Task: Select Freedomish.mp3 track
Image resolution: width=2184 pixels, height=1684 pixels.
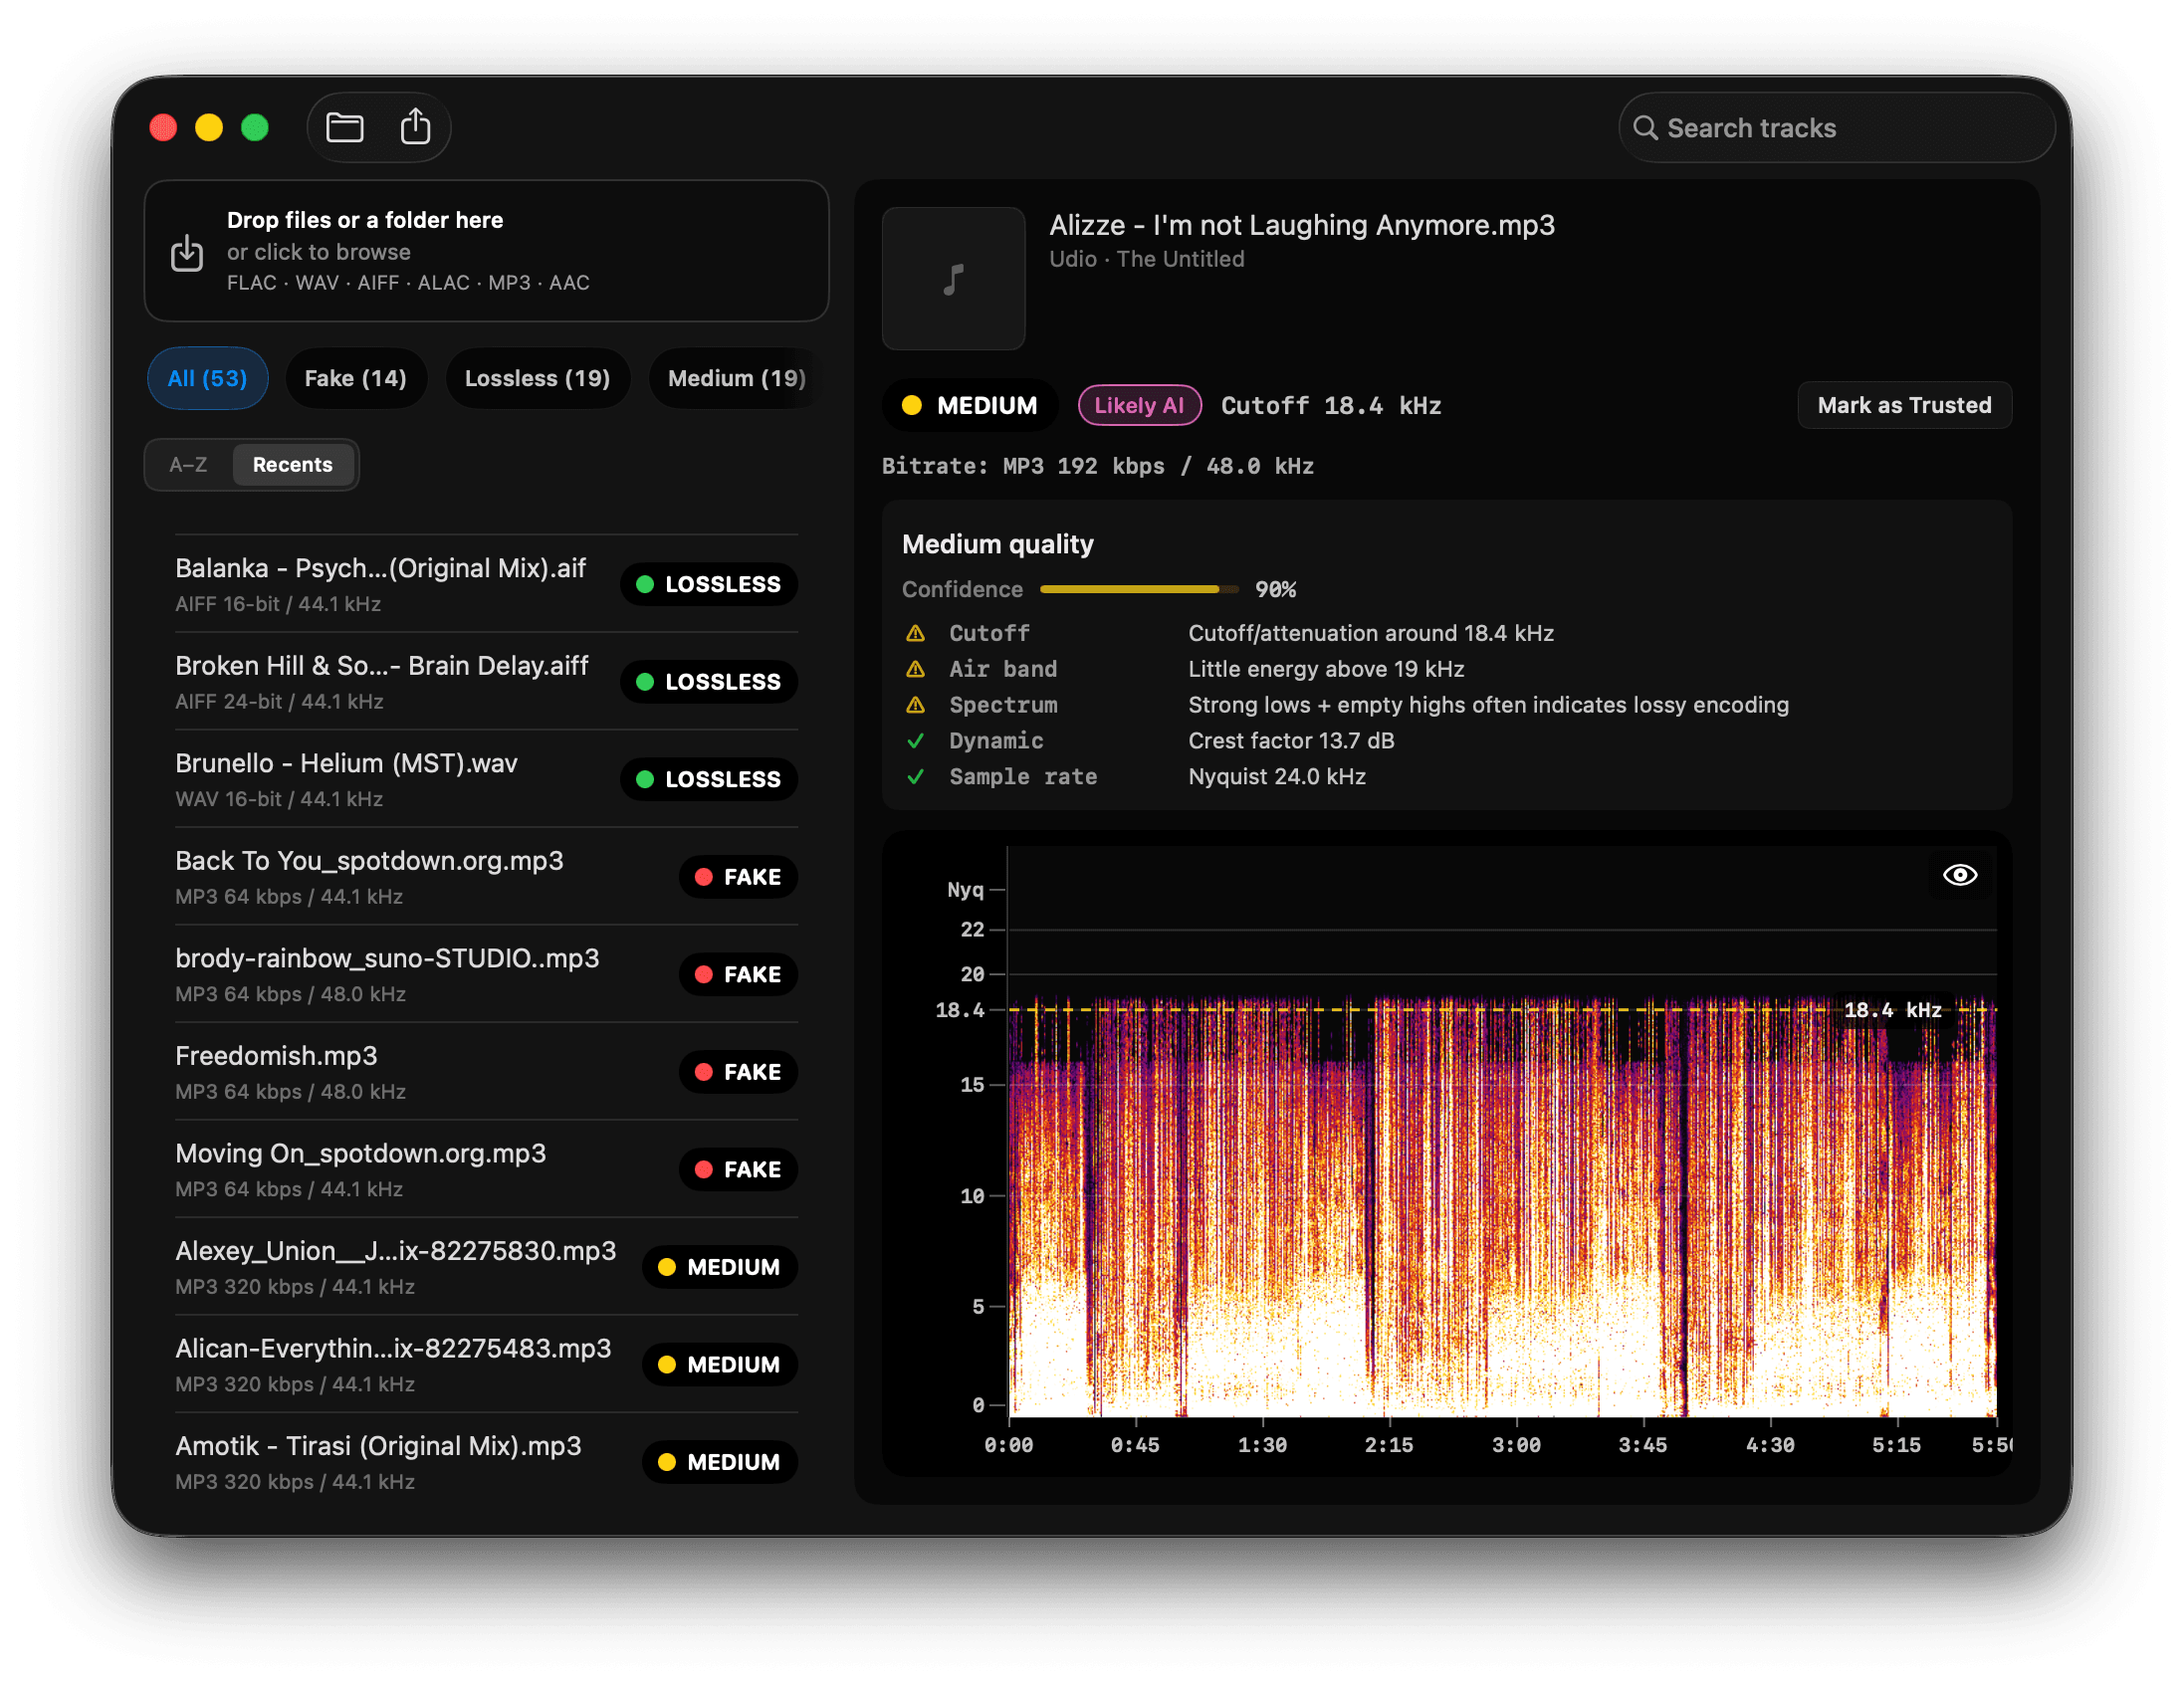Action: [486, 1071]
